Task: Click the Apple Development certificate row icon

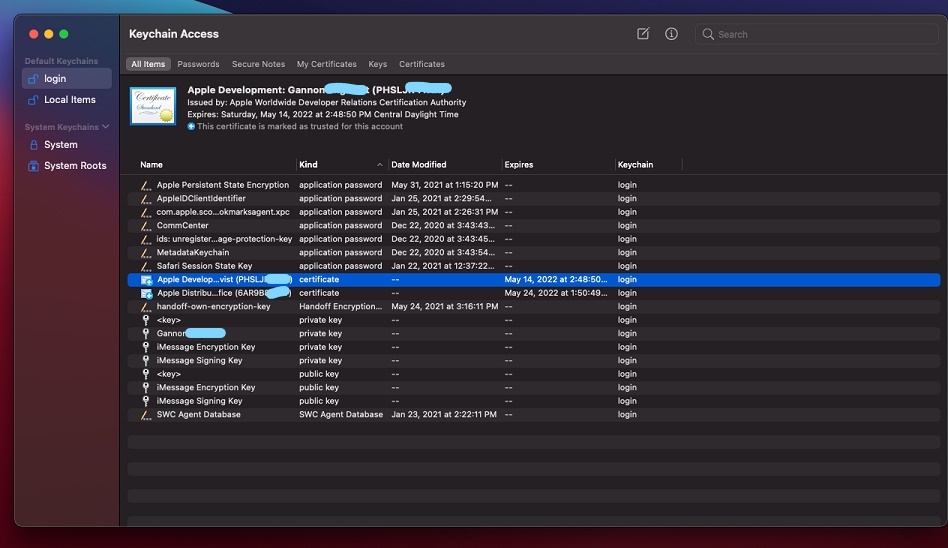Action: (x=146, y=280)
